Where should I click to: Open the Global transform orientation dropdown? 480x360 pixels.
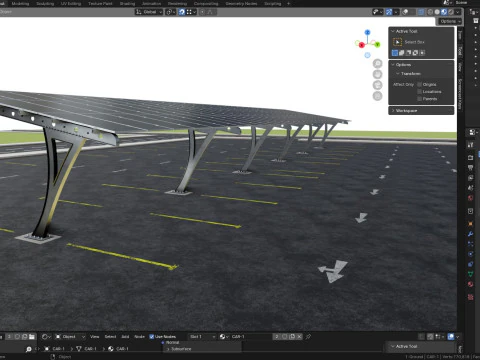pos(149,12)
